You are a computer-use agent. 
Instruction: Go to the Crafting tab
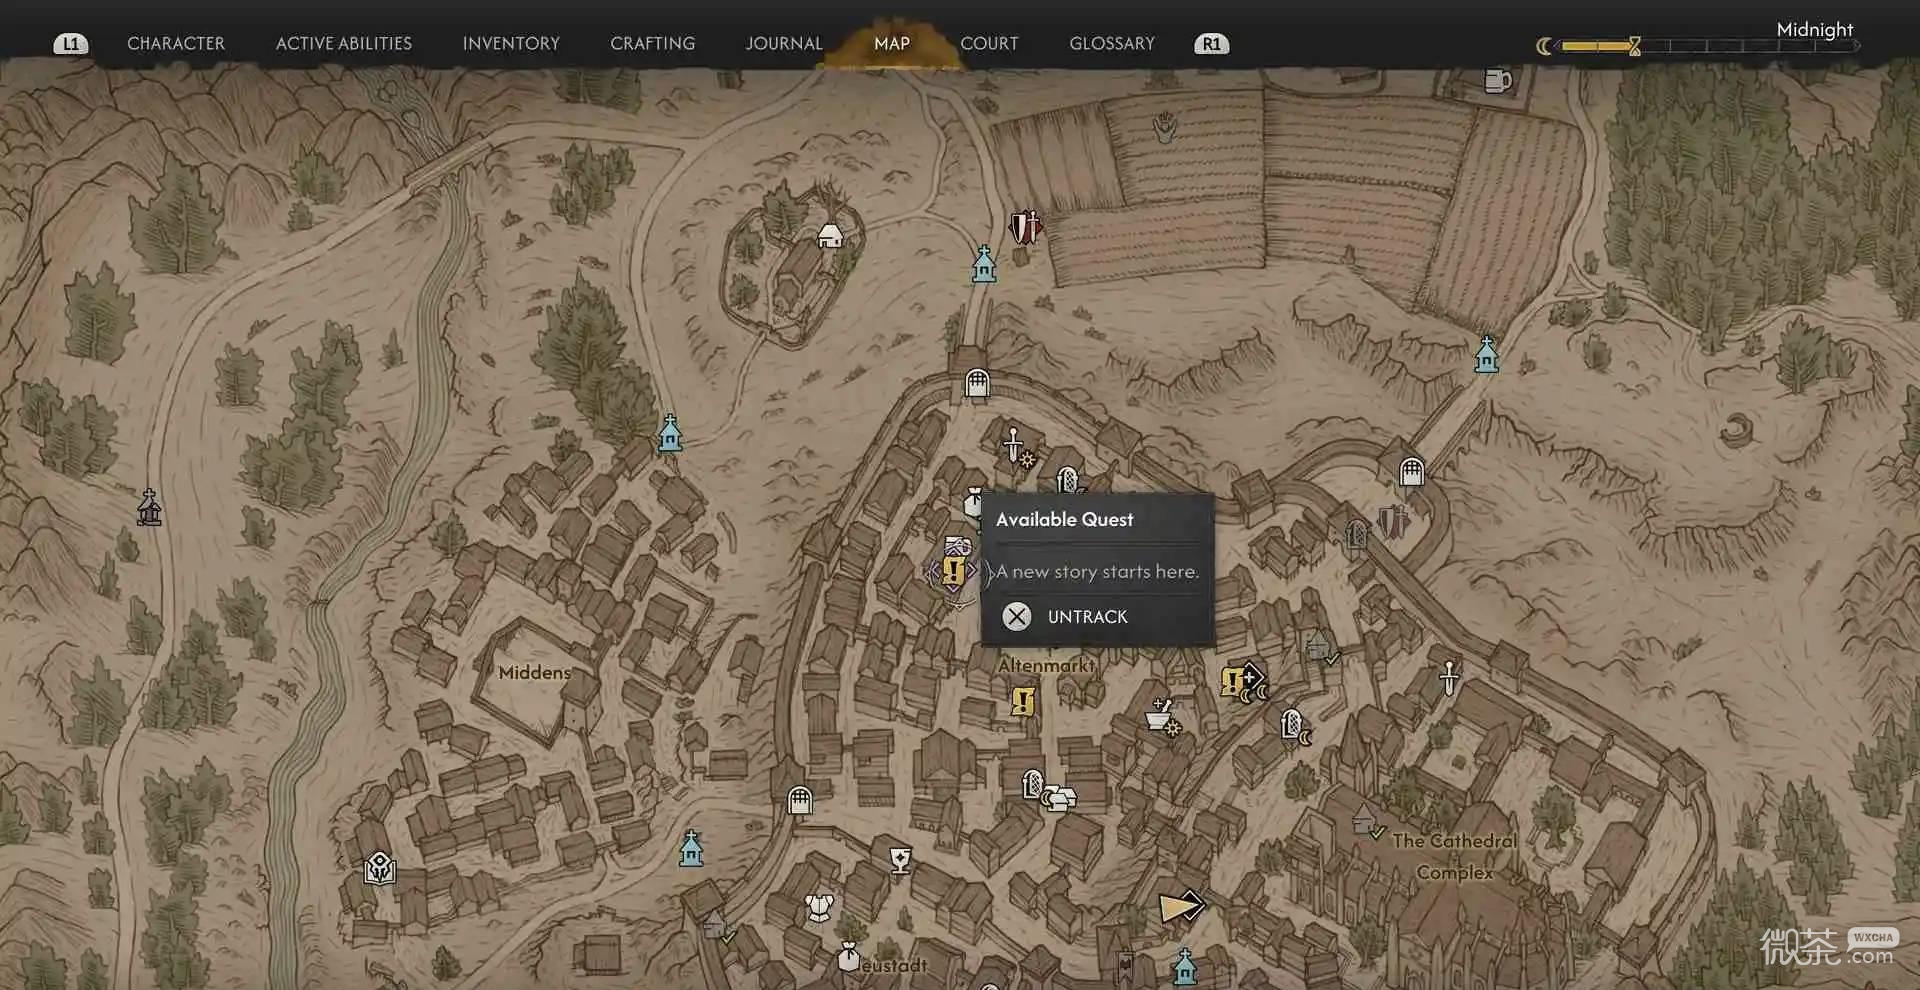653,43
